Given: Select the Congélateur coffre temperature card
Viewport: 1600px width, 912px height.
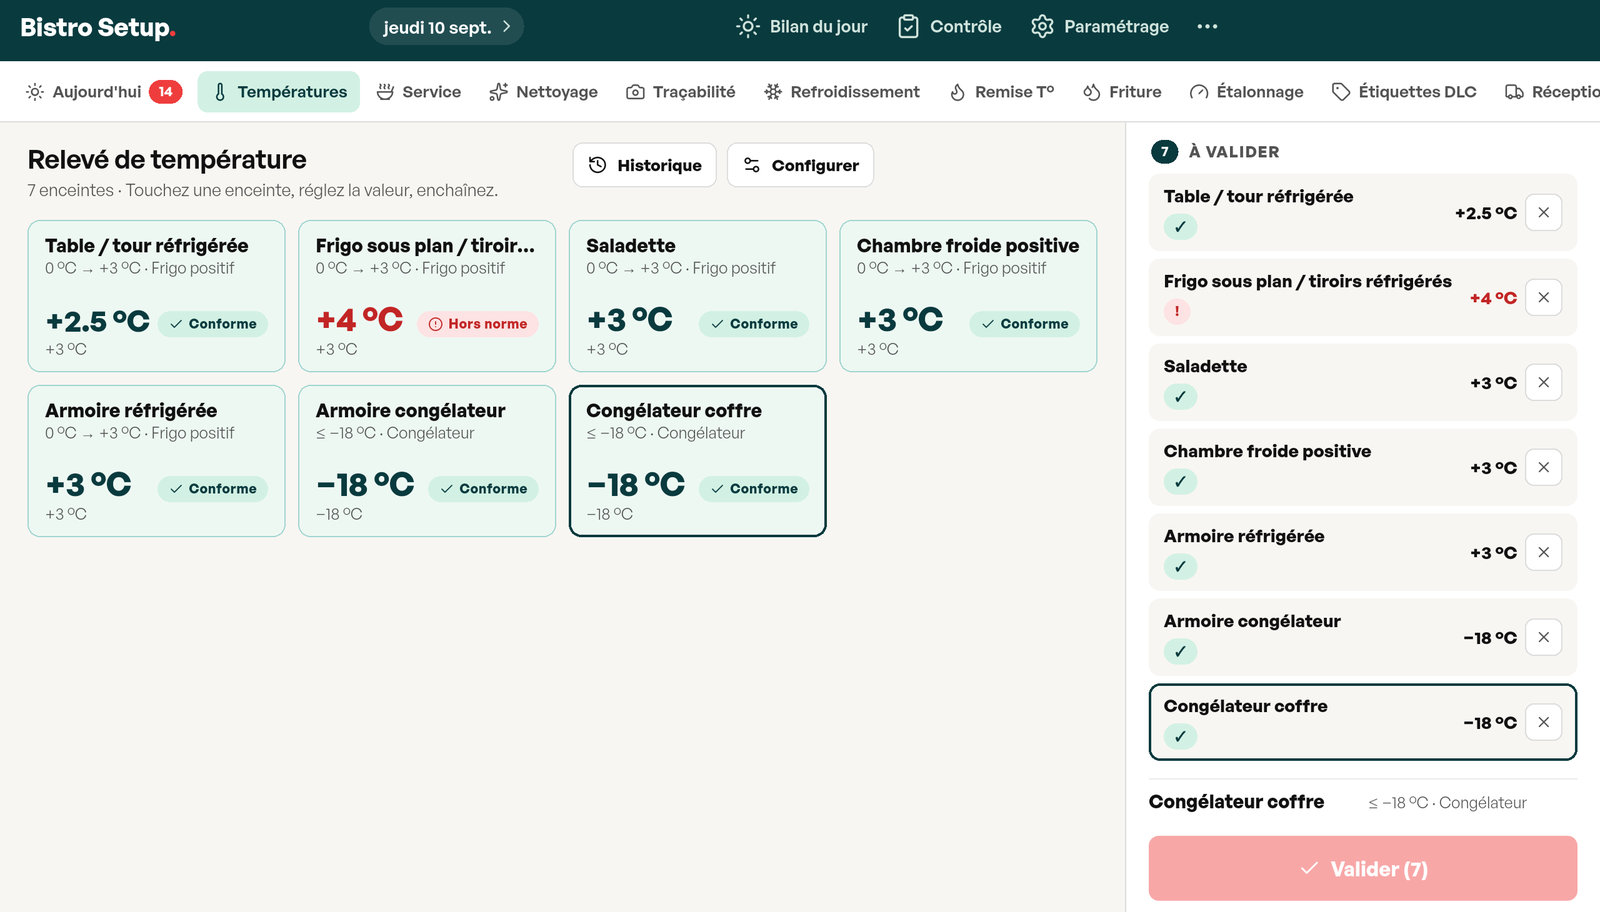Looking at the screenshot, I should (698, 461).
